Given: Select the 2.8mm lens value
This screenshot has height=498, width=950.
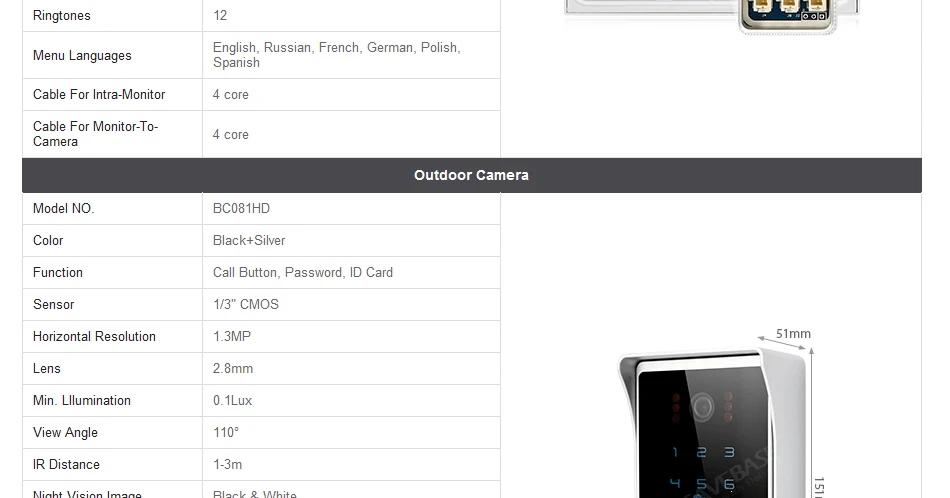Looking at the screenshot, I should pos(233,369).
